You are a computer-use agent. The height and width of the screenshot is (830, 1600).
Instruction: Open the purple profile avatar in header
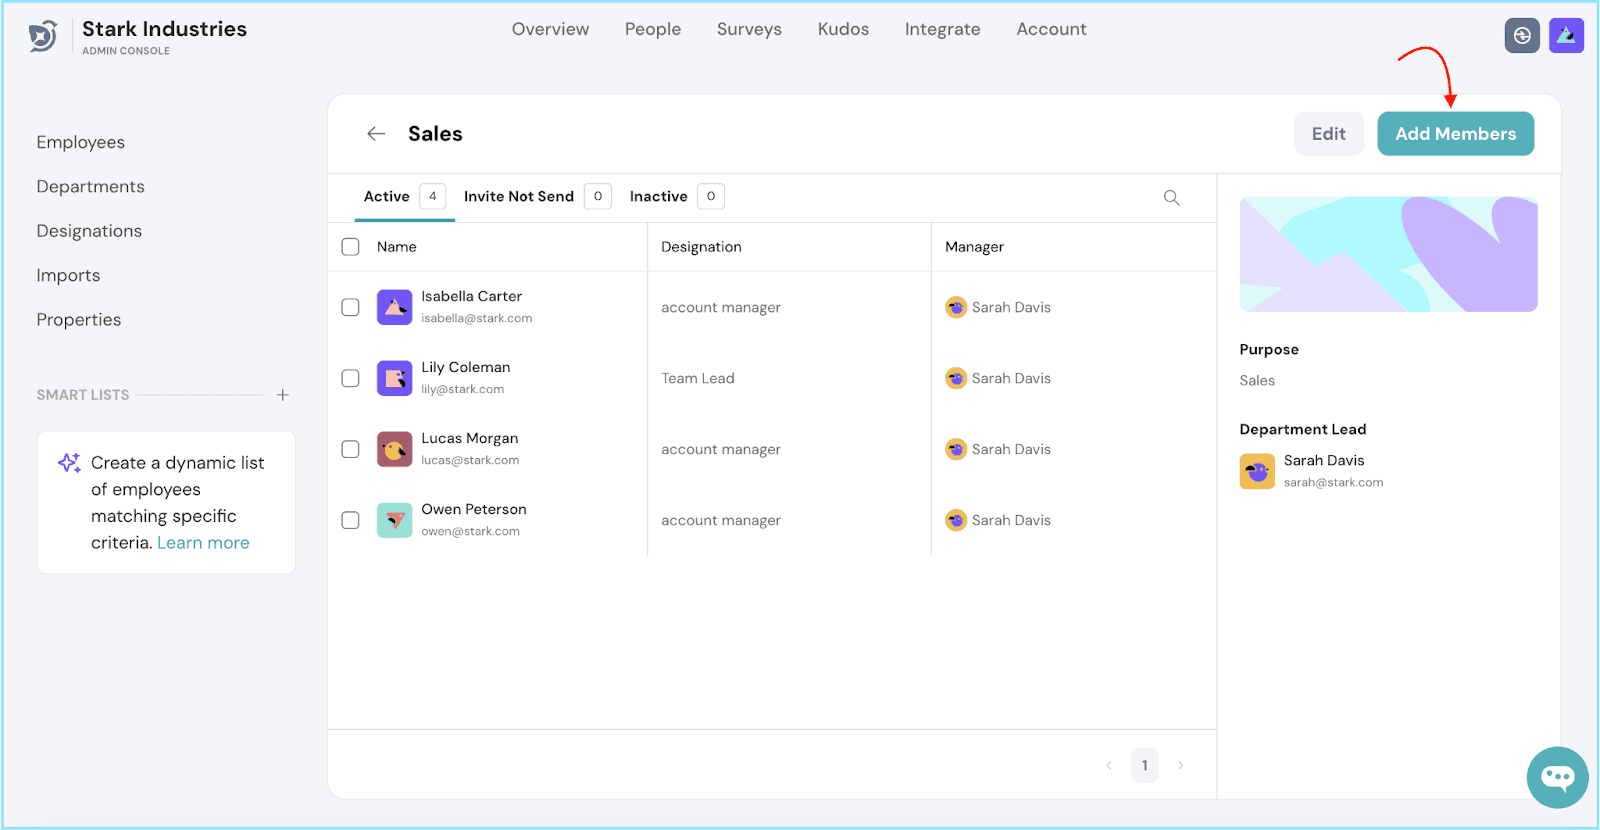(1566, 36)
